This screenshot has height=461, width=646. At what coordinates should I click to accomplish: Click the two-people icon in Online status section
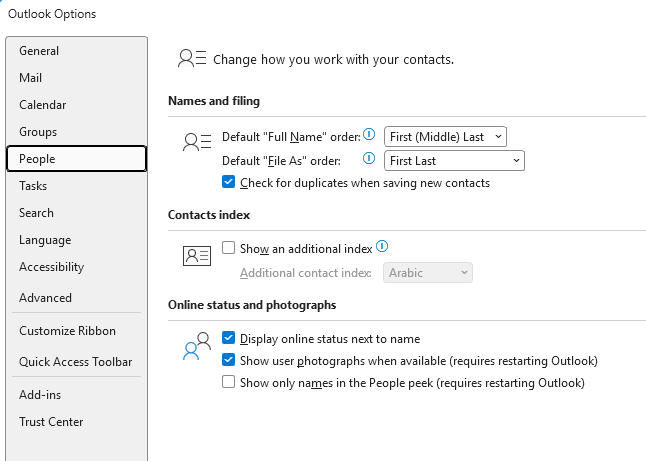[197, 346]
